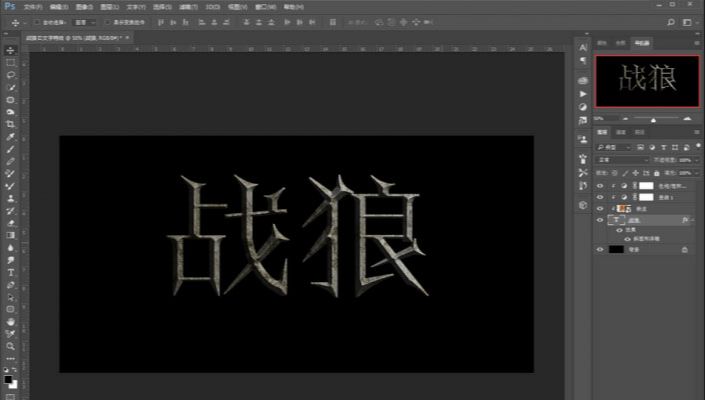Hide the top Hue/Saturation adjustment layer
The image size is (705, 400).
(x=600, y=186)
